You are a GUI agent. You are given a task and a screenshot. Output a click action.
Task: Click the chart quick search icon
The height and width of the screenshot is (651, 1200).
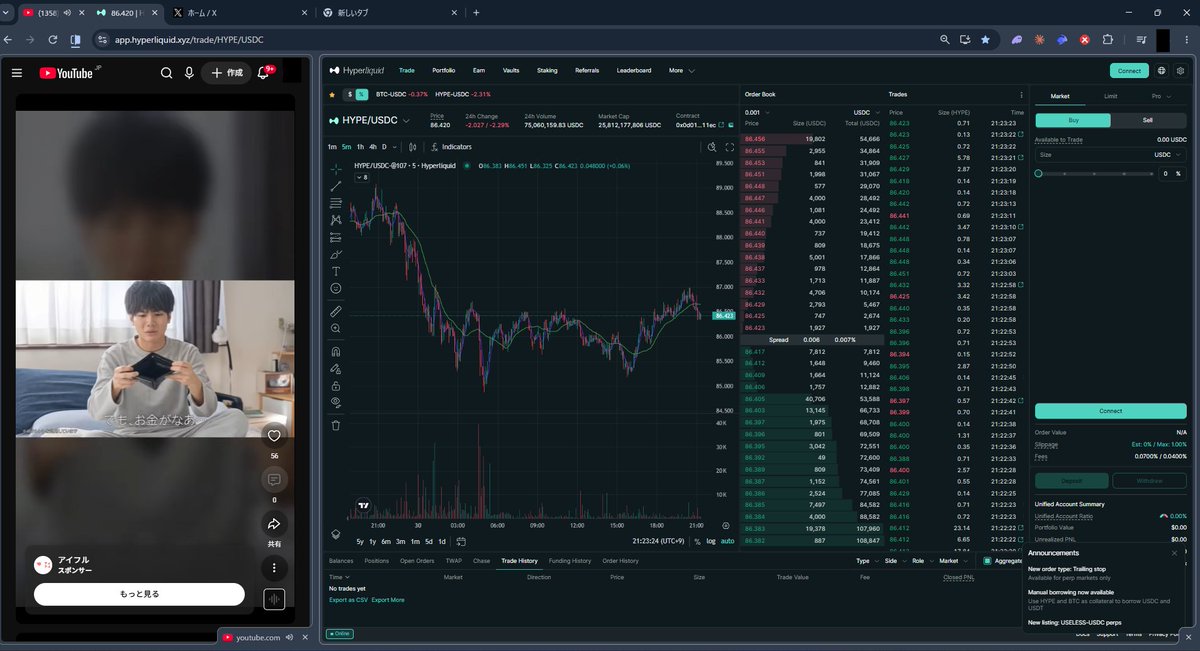tap(712, 147)
